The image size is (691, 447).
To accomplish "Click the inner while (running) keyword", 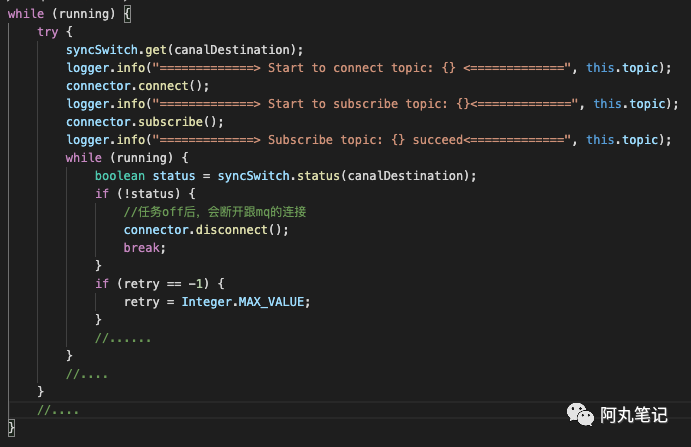I will [x=83, y=158].
